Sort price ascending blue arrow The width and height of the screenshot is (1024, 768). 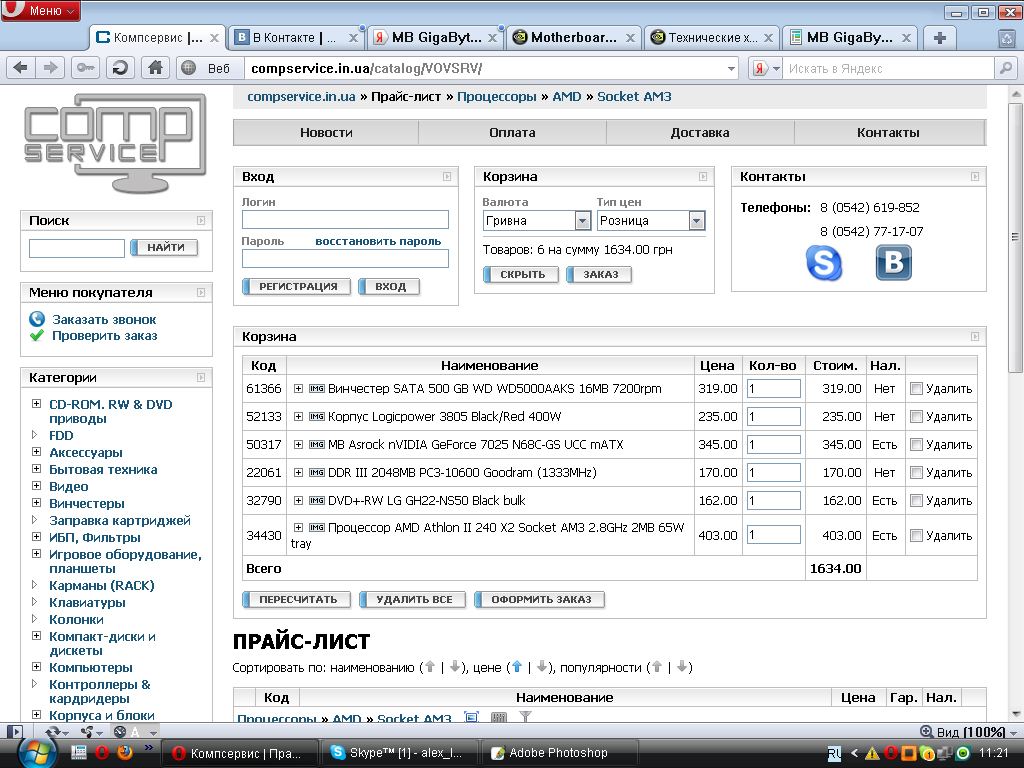click(517, 667)
